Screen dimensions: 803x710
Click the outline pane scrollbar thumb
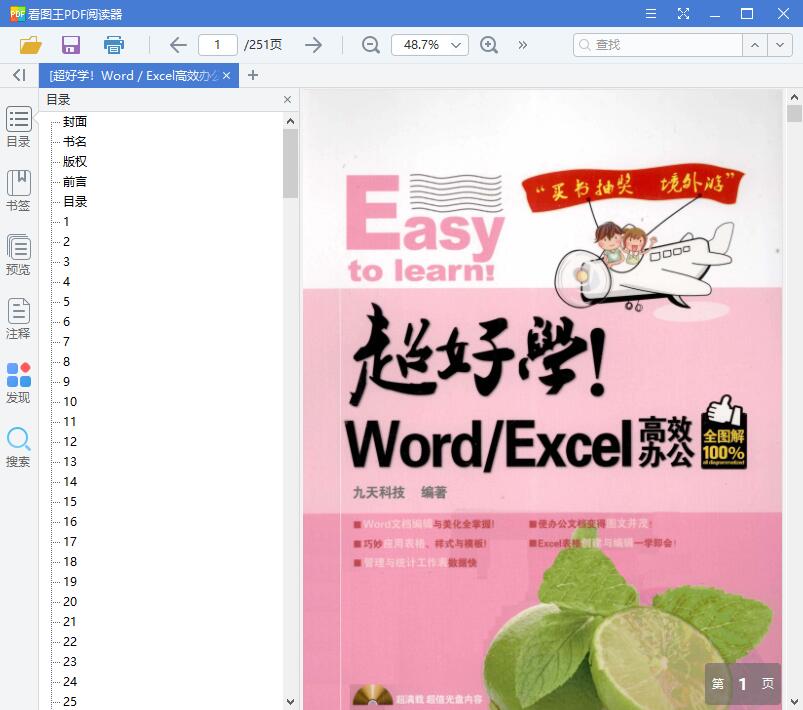290,163
